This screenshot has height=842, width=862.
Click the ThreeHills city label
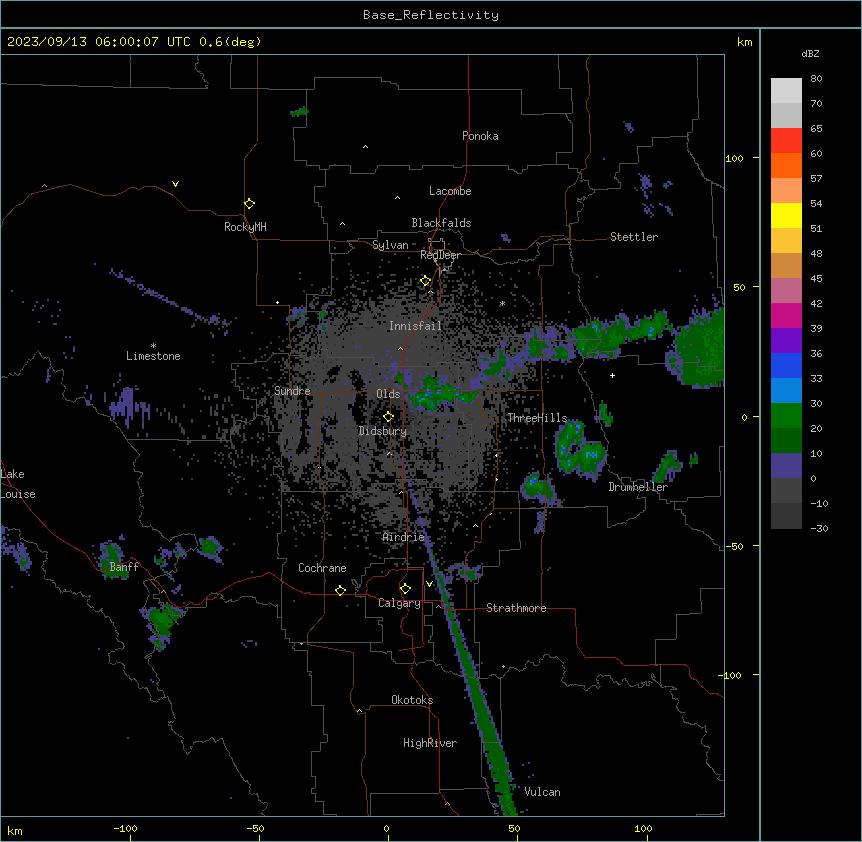(x=537, y=418)
